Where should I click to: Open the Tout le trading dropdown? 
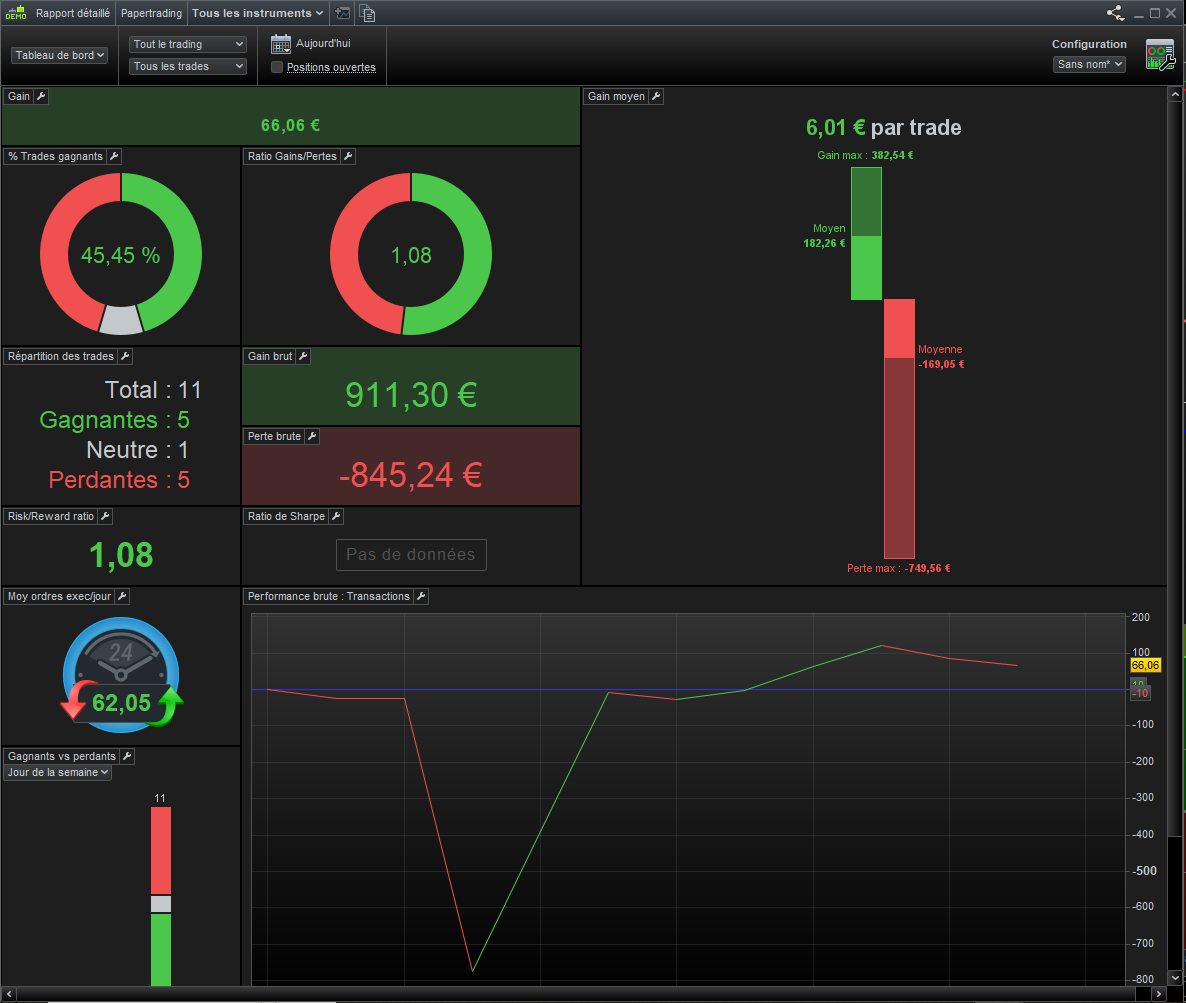(188, 45)
